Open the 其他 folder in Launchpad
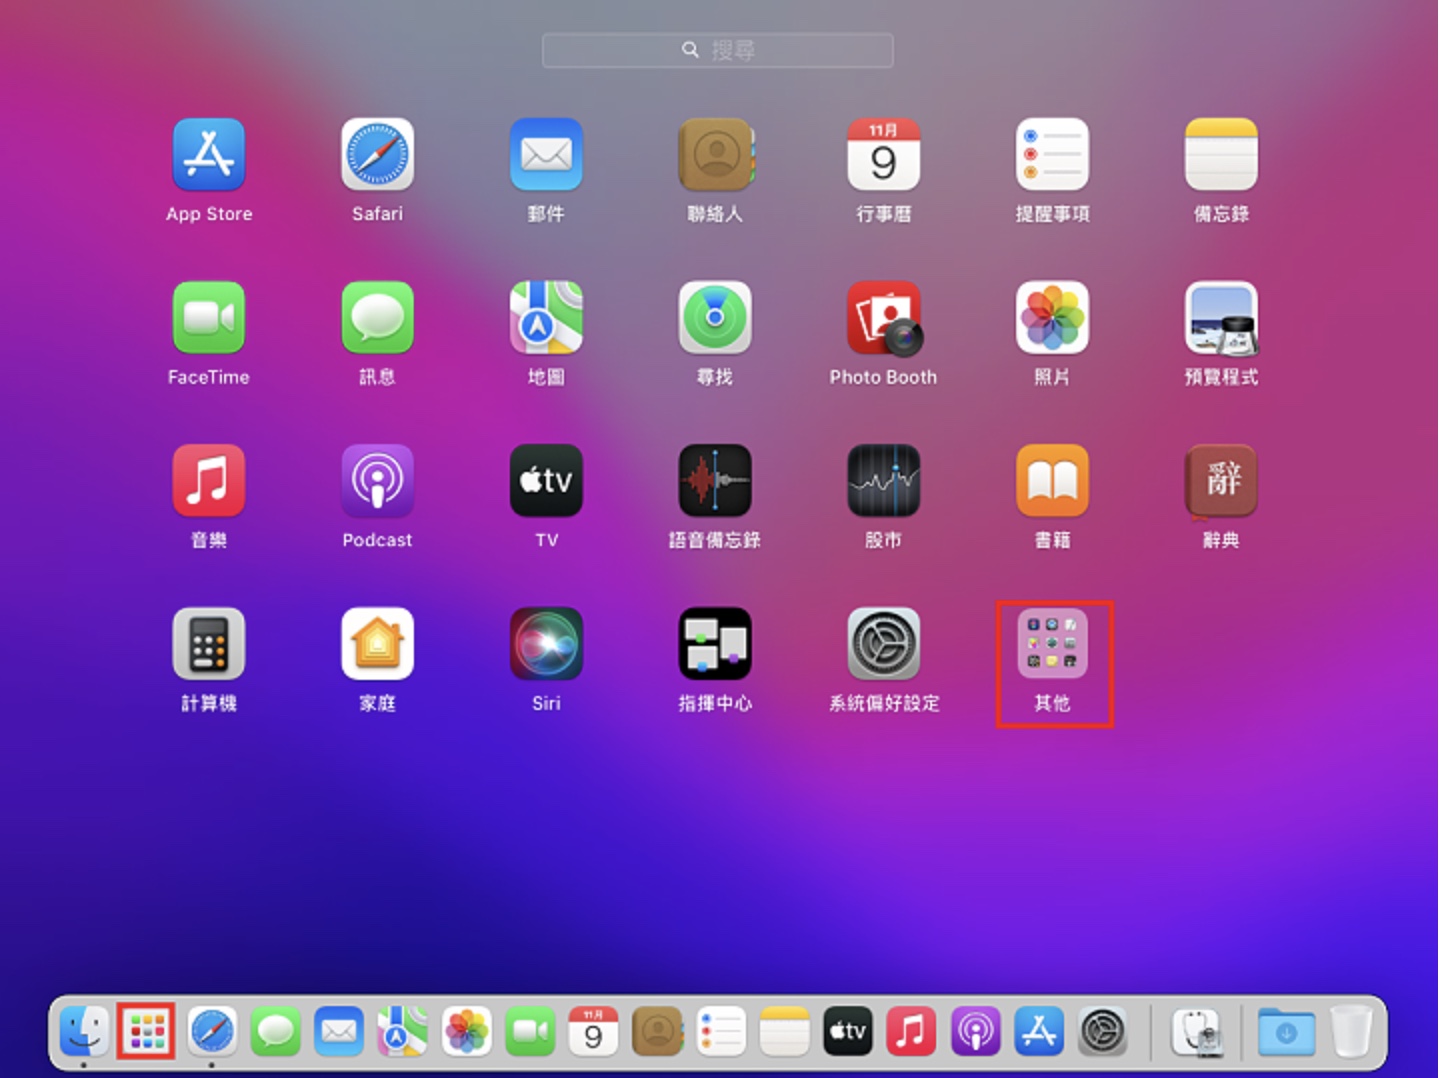Image resolution: width=1440 pixels, height=1078 pixels. pos(1052,644)
